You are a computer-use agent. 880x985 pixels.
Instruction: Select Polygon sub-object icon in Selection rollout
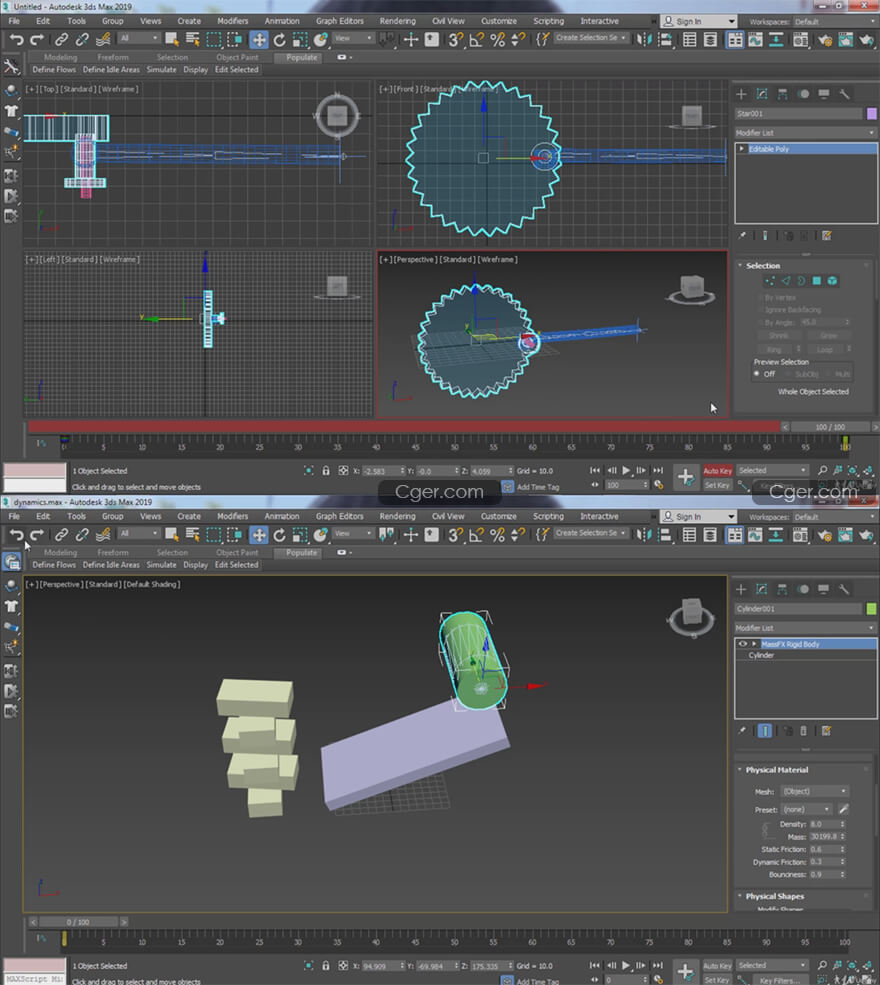(817, 281)
